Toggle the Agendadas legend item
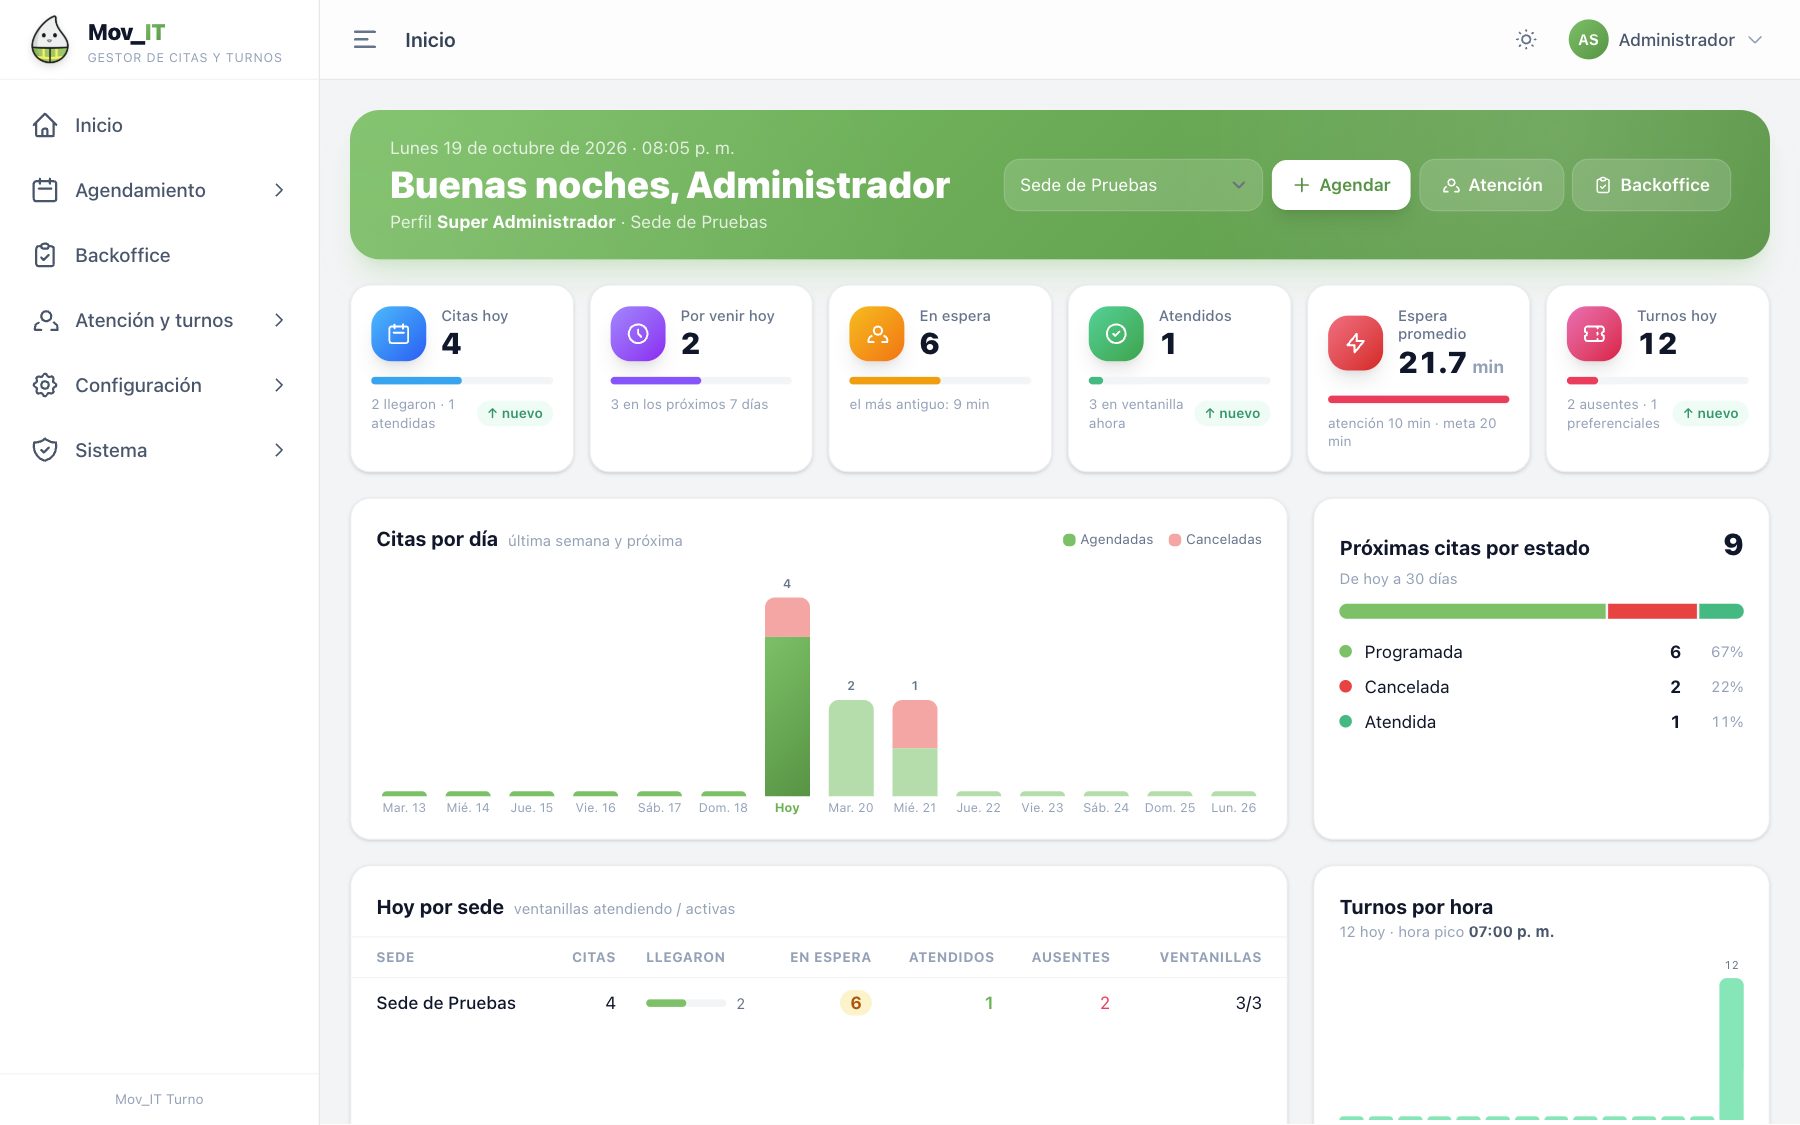This screenshot has width=1800, height=1125. (1108, 540)
